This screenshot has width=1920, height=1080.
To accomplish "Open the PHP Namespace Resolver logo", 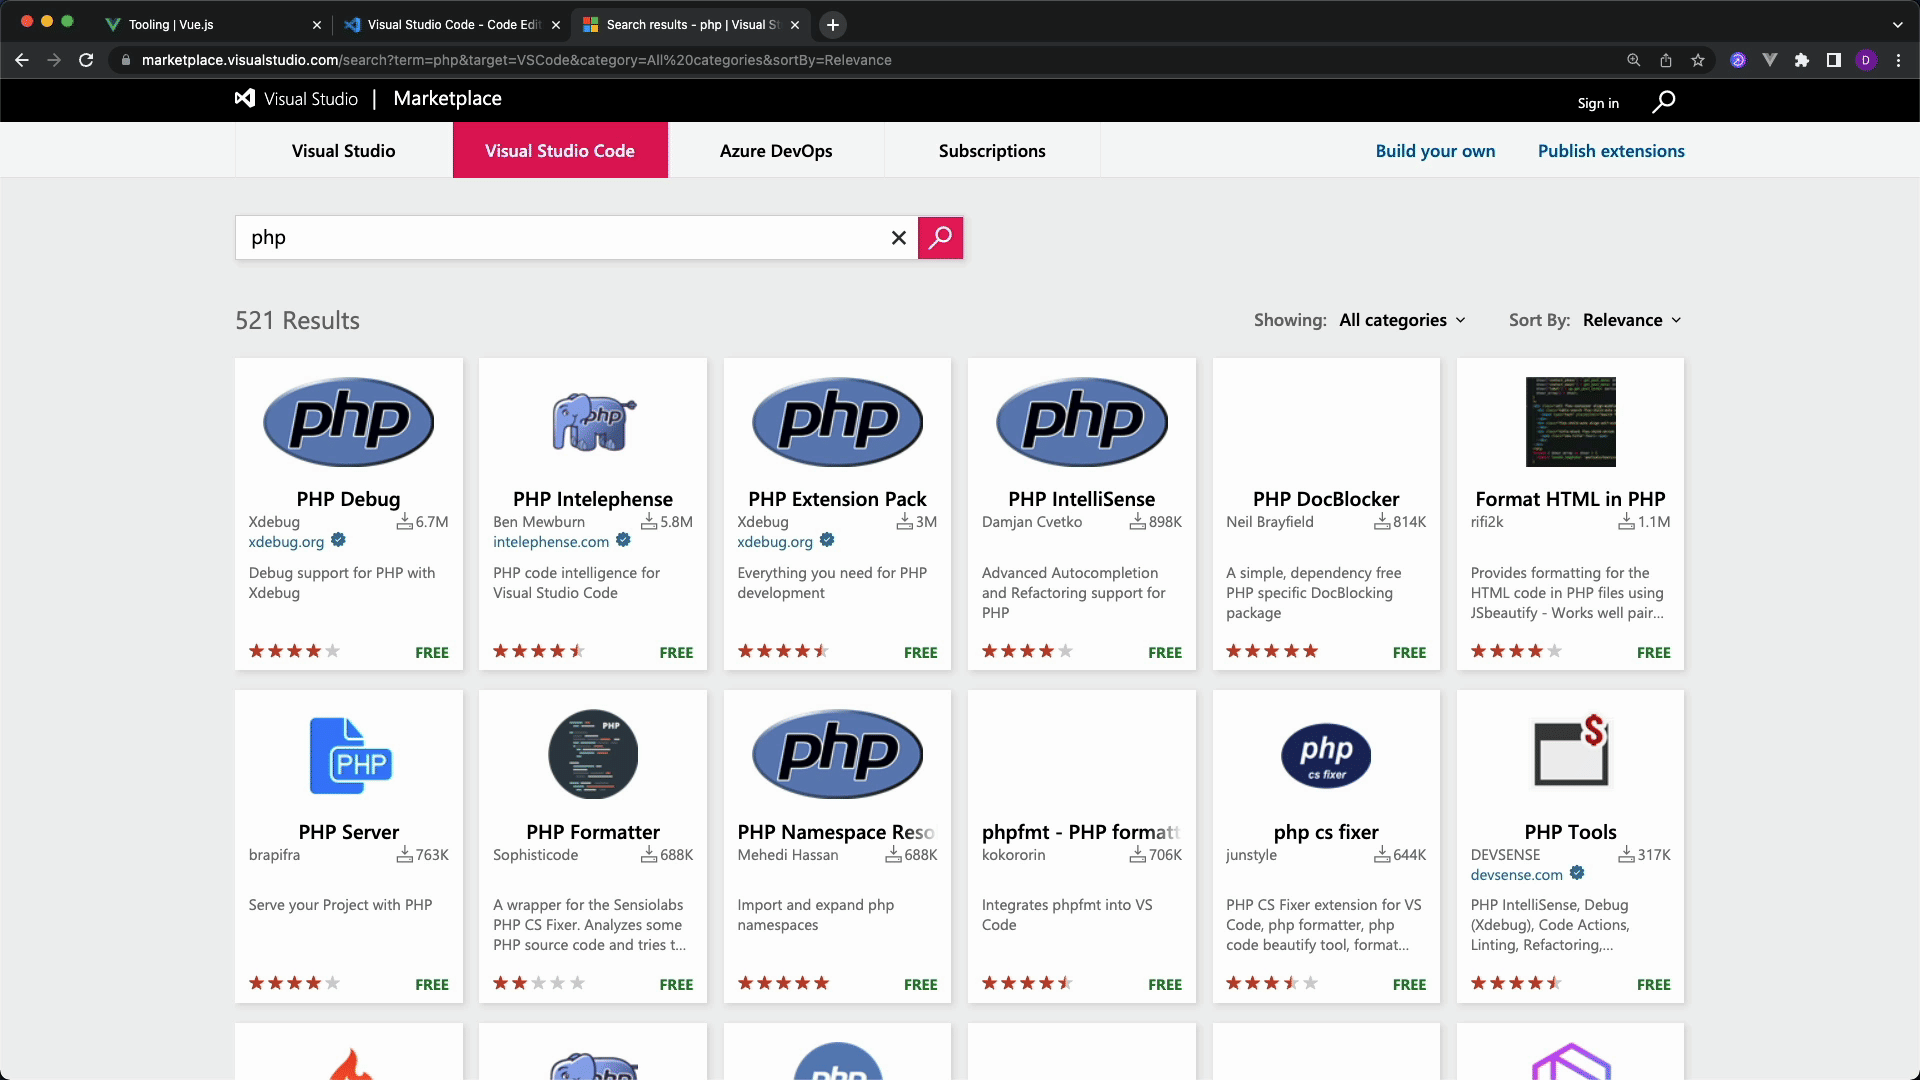I will 837,754.
